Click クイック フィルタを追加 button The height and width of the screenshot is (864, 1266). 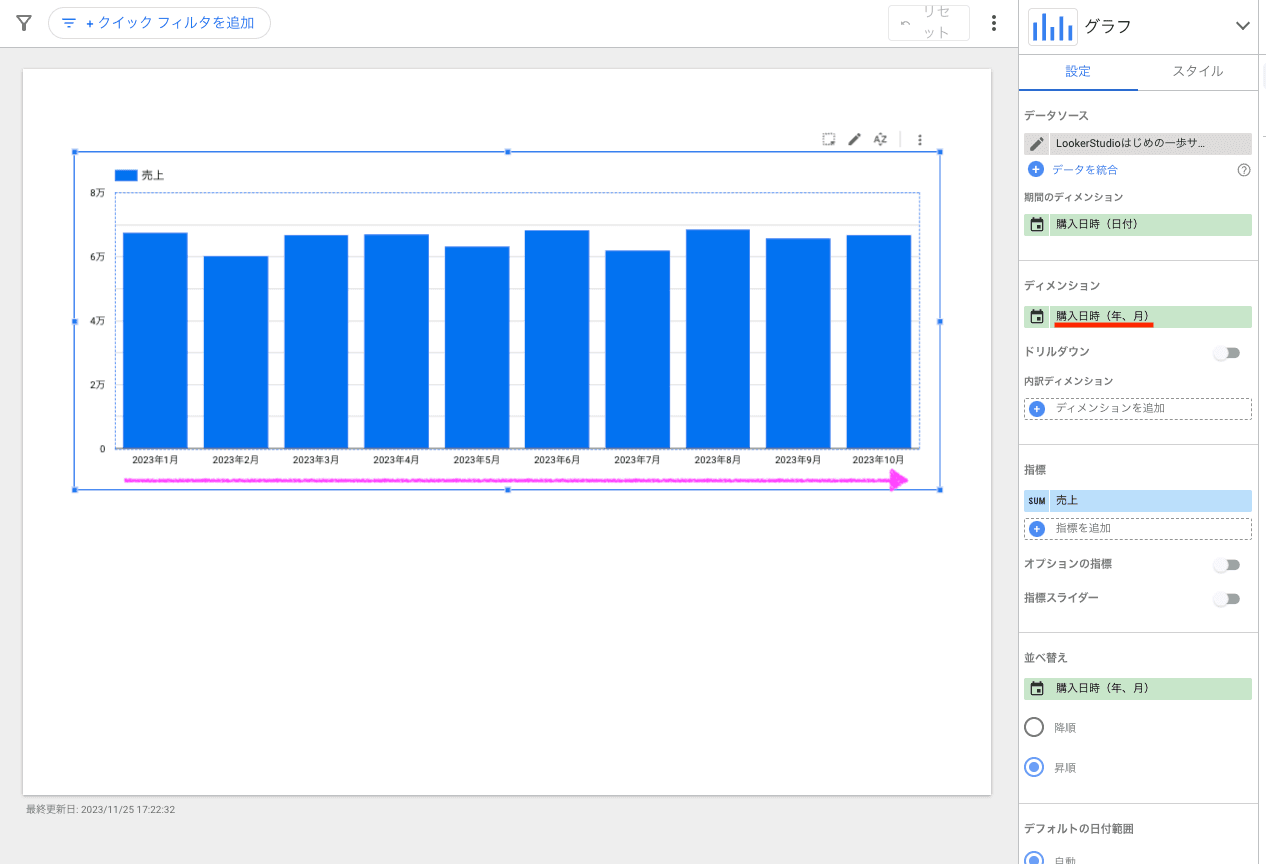pos(159,23)
